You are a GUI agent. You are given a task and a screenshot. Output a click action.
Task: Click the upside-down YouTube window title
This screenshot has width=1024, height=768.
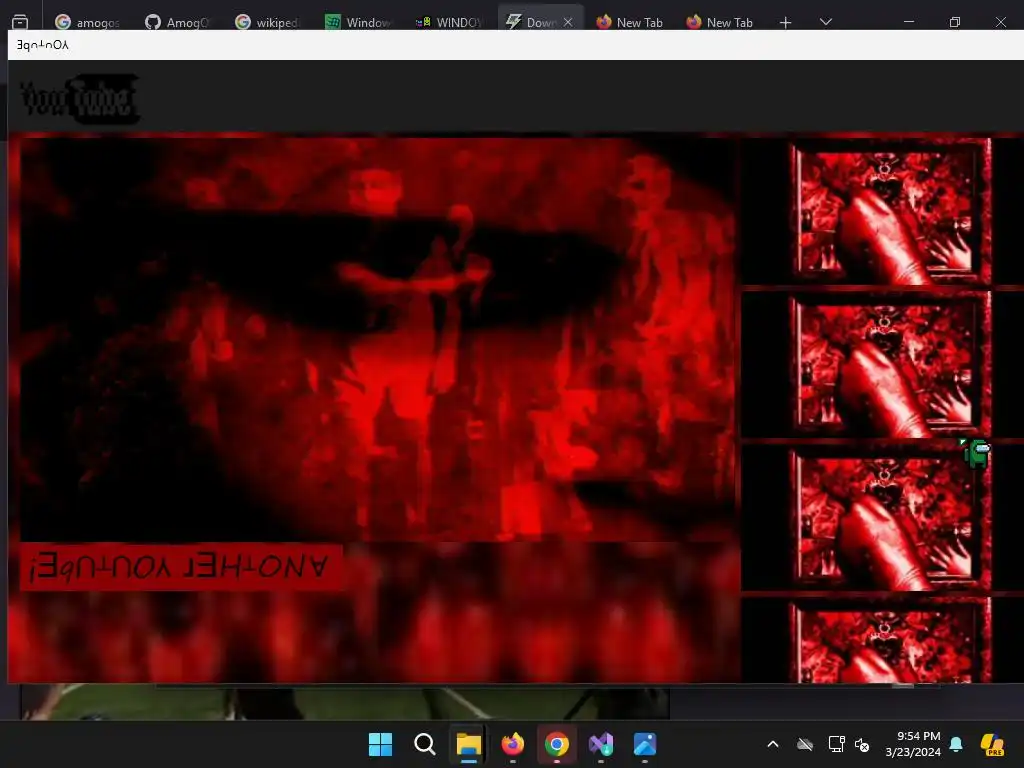42,45
